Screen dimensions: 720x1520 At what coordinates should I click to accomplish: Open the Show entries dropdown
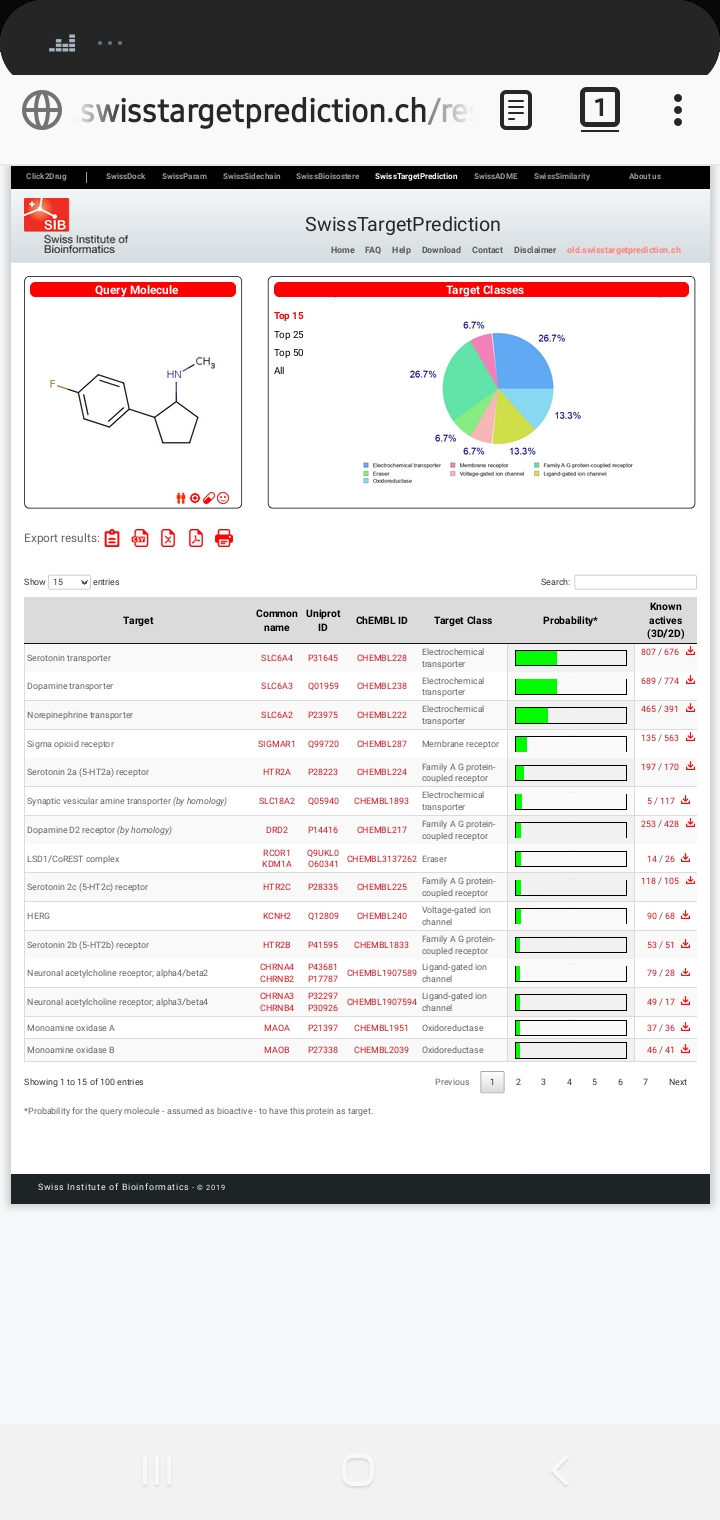70,582
